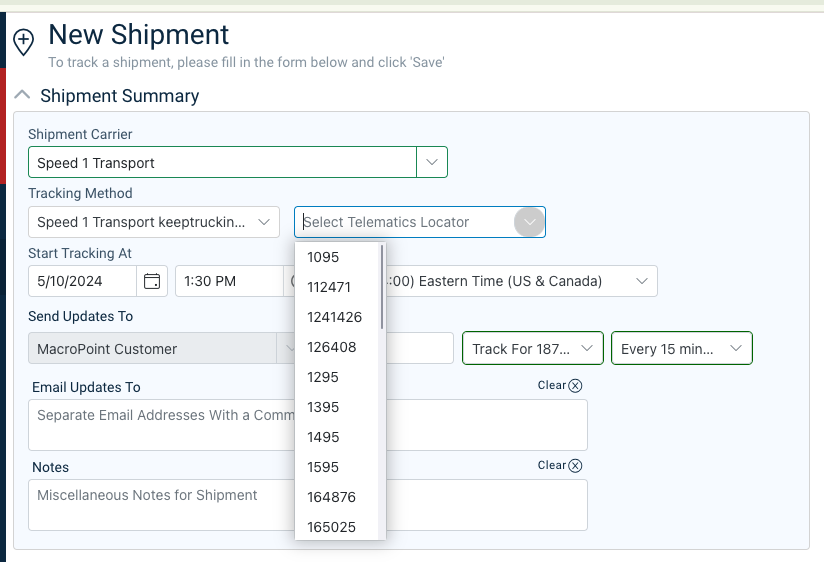The width and height of the screenshot is (824, 562).
Task: Pick locator 1295
Action: [x=336, y=377]
